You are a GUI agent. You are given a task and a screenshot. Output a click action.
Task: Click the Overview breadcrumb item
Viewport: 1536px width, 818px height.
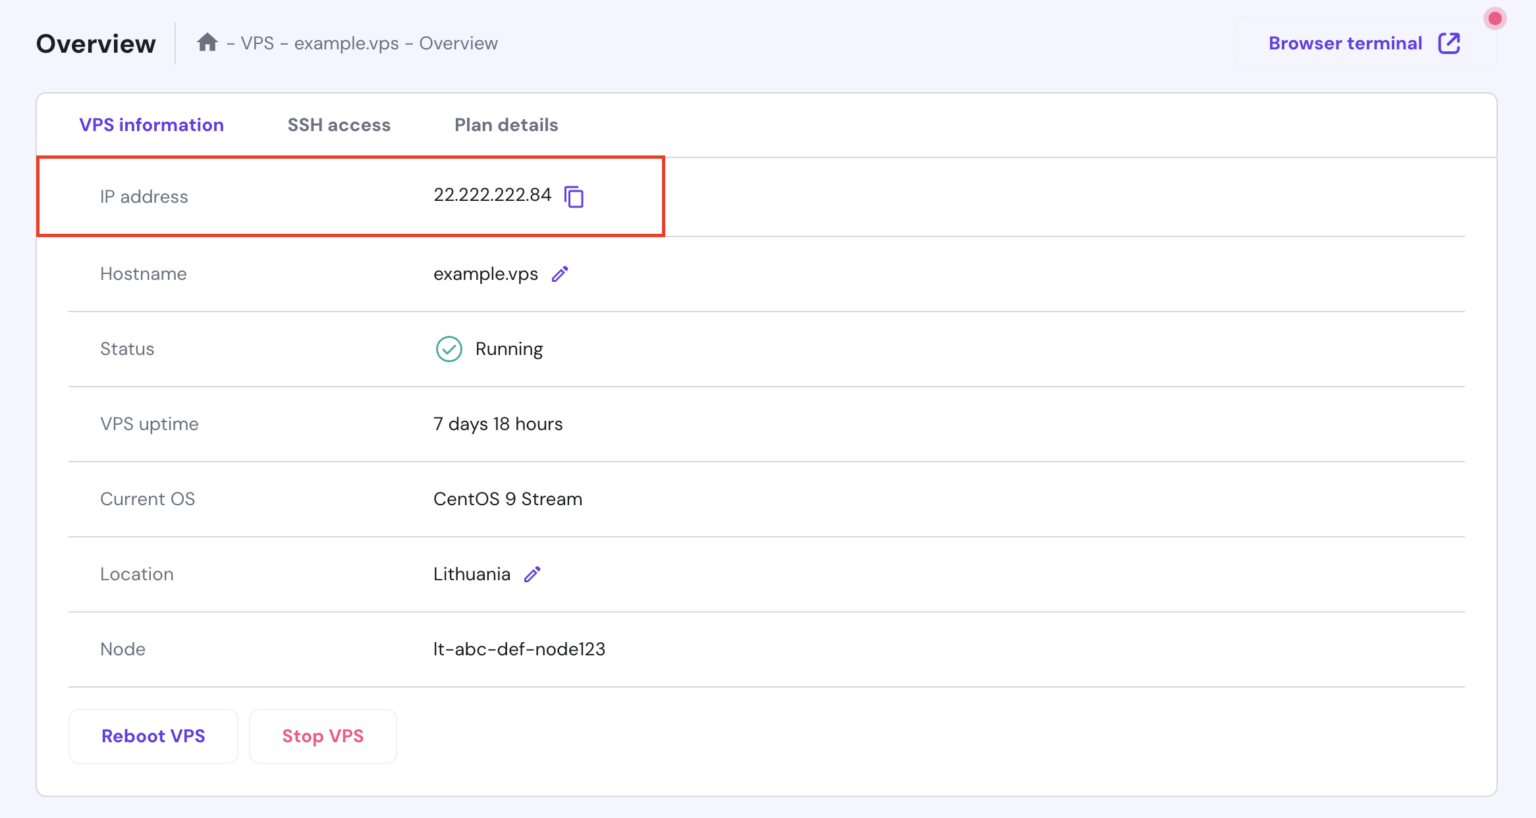pyautogui.click(x=458, y=44)
